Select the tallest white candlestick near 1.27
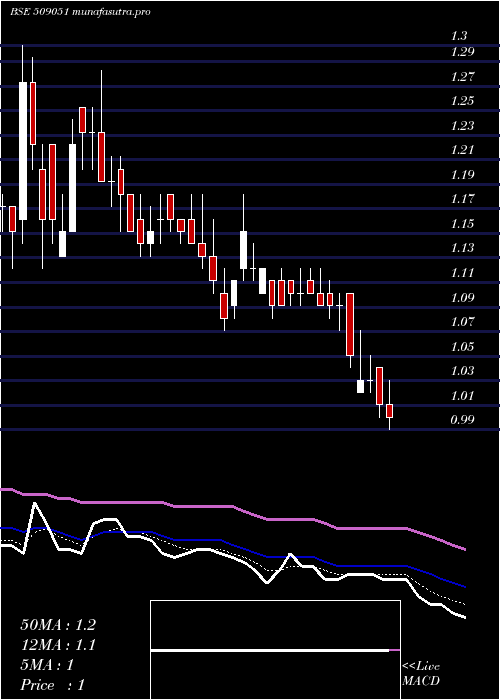Viewport: 500px width, 700px height. point(23,151)
